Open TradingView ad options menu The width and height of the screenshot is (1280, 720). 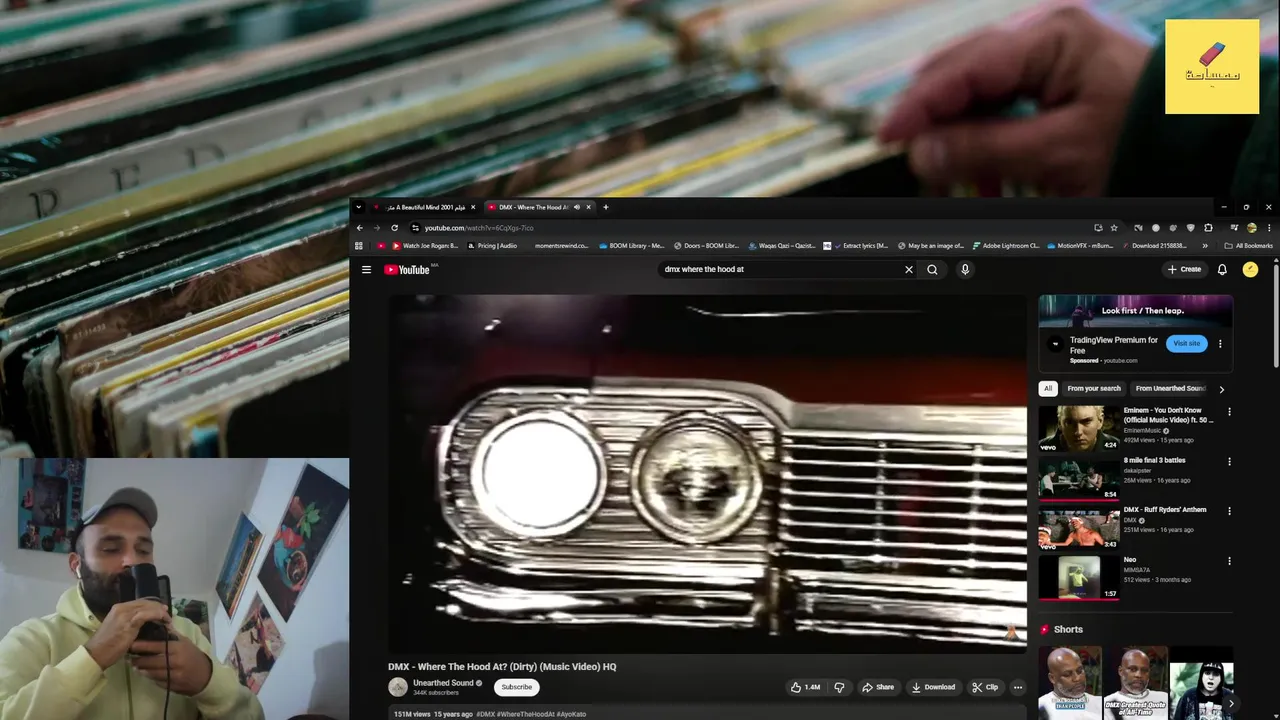coord(1220,344)
